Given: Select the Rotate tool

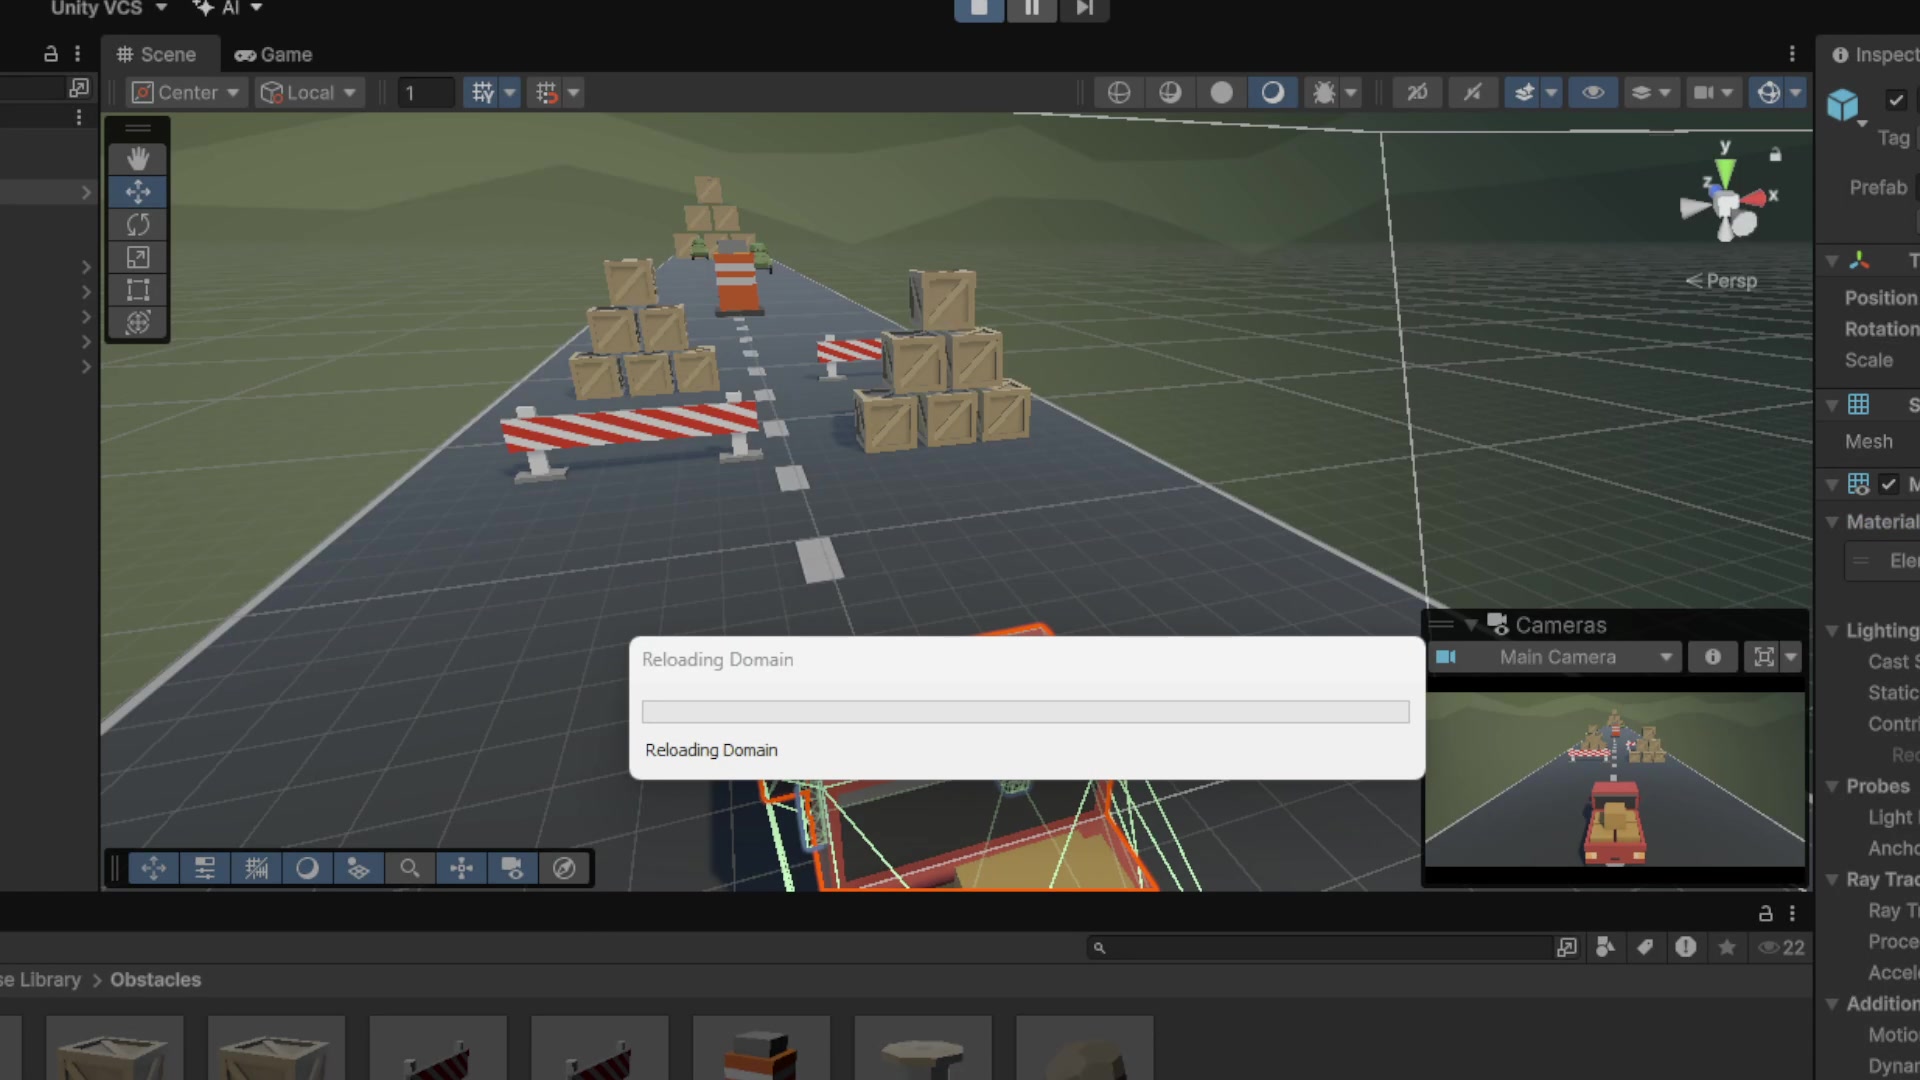Looking at the screenshot, I should pos(138,224).
